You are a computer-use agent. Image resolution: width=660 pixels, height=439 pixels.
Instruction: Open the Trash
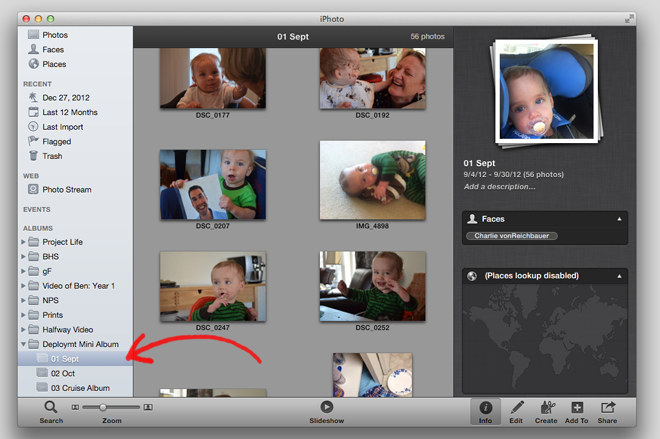[52, 156]
